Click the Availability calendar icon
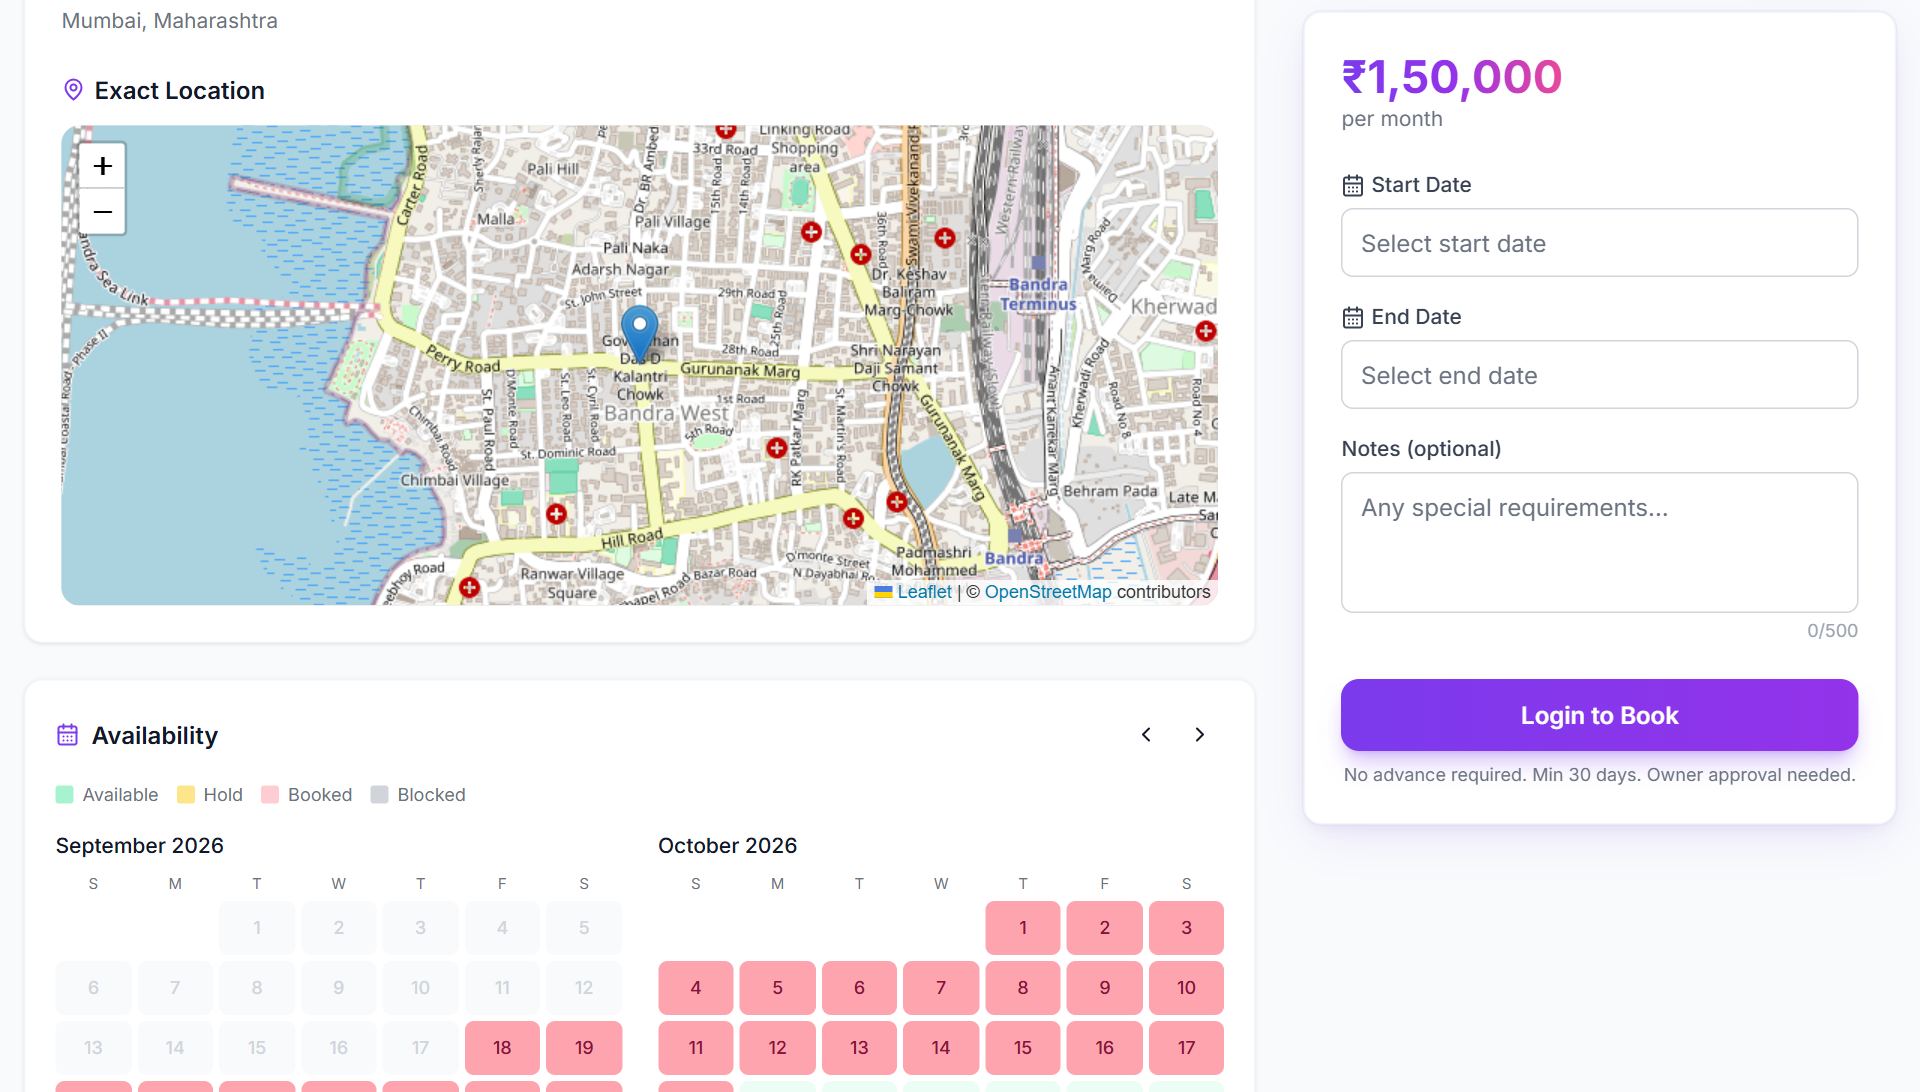This screenshot has width=1920, height=1092. (67, 735)
